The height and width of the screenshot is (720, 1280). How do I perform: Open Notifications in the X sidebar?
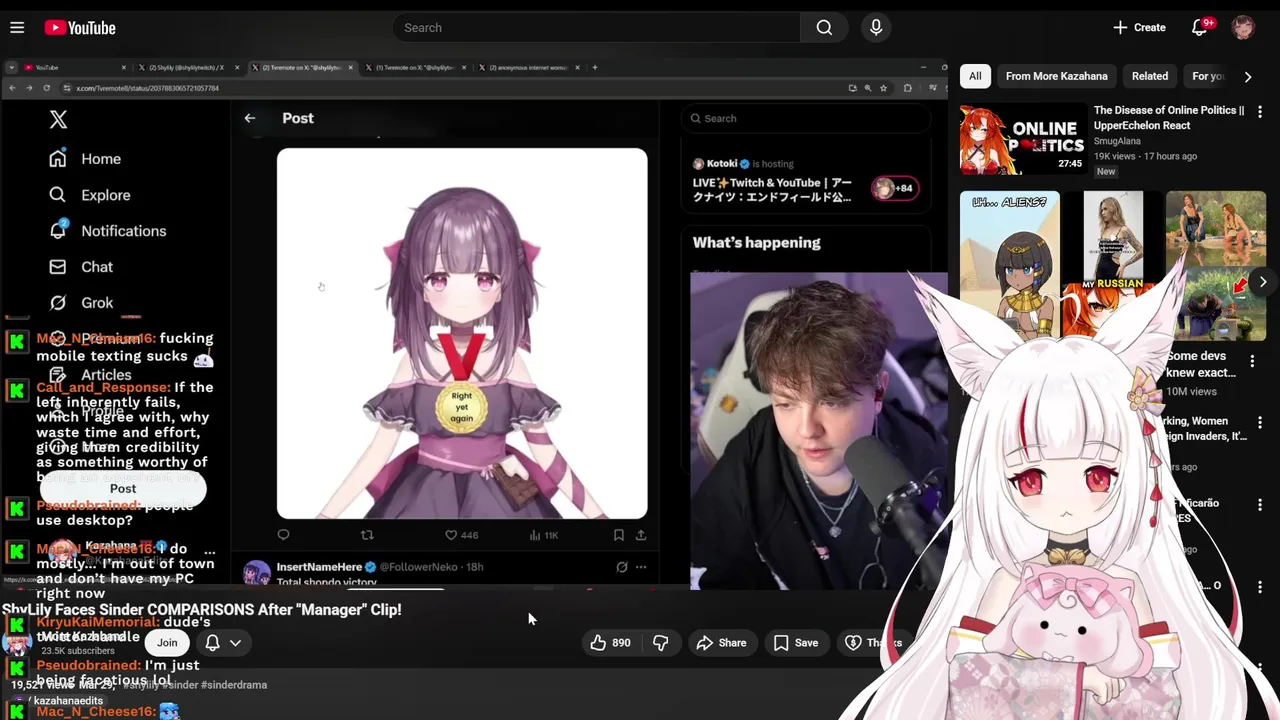(107, 231)
